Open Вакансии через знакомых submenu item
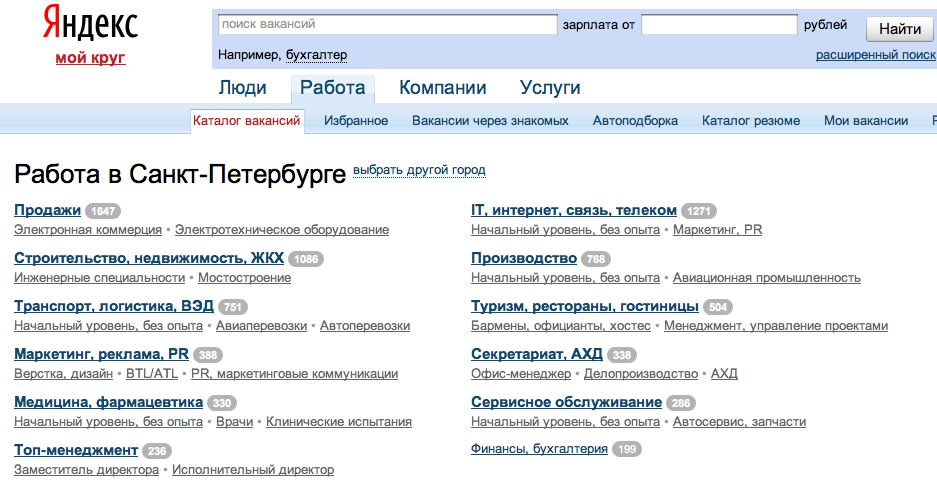This screenshot has height=489, width=937. [490, 121]
